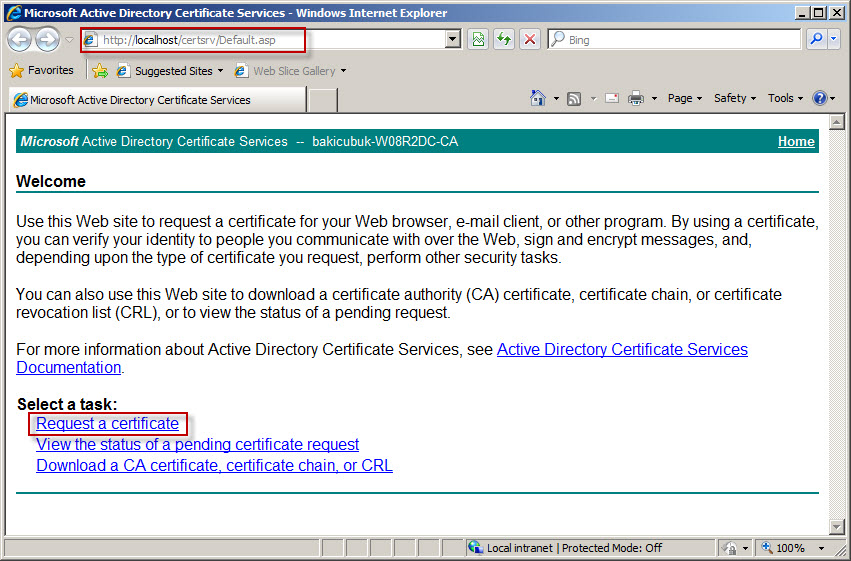Click the Read Mail envelope icon
This screenshot has width=851, height=561.
[612, 98]
